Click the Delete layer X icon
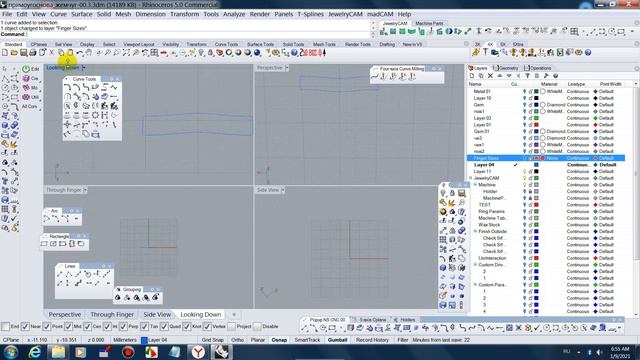 click(x=490, y=76)
